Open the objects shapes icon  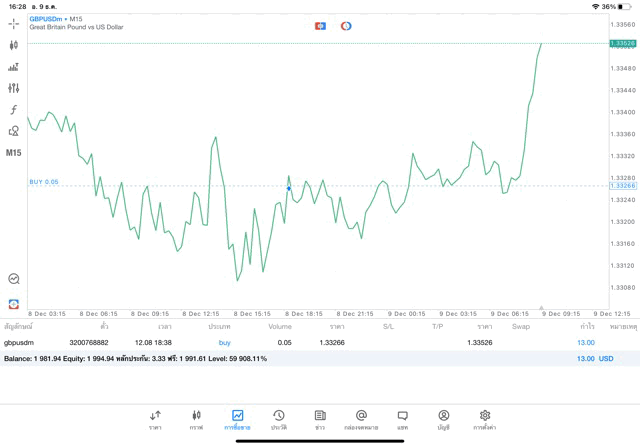tap(14, 131)
